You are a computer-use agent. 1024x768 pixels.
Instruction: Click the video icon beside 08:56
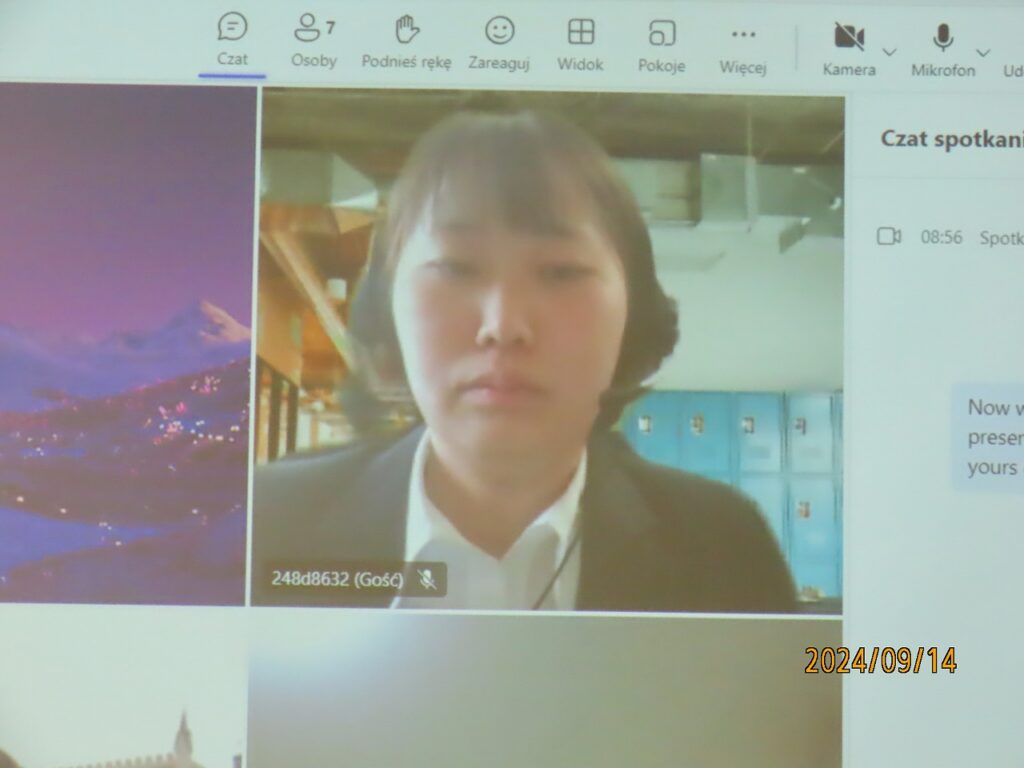(x=888, y=236)
